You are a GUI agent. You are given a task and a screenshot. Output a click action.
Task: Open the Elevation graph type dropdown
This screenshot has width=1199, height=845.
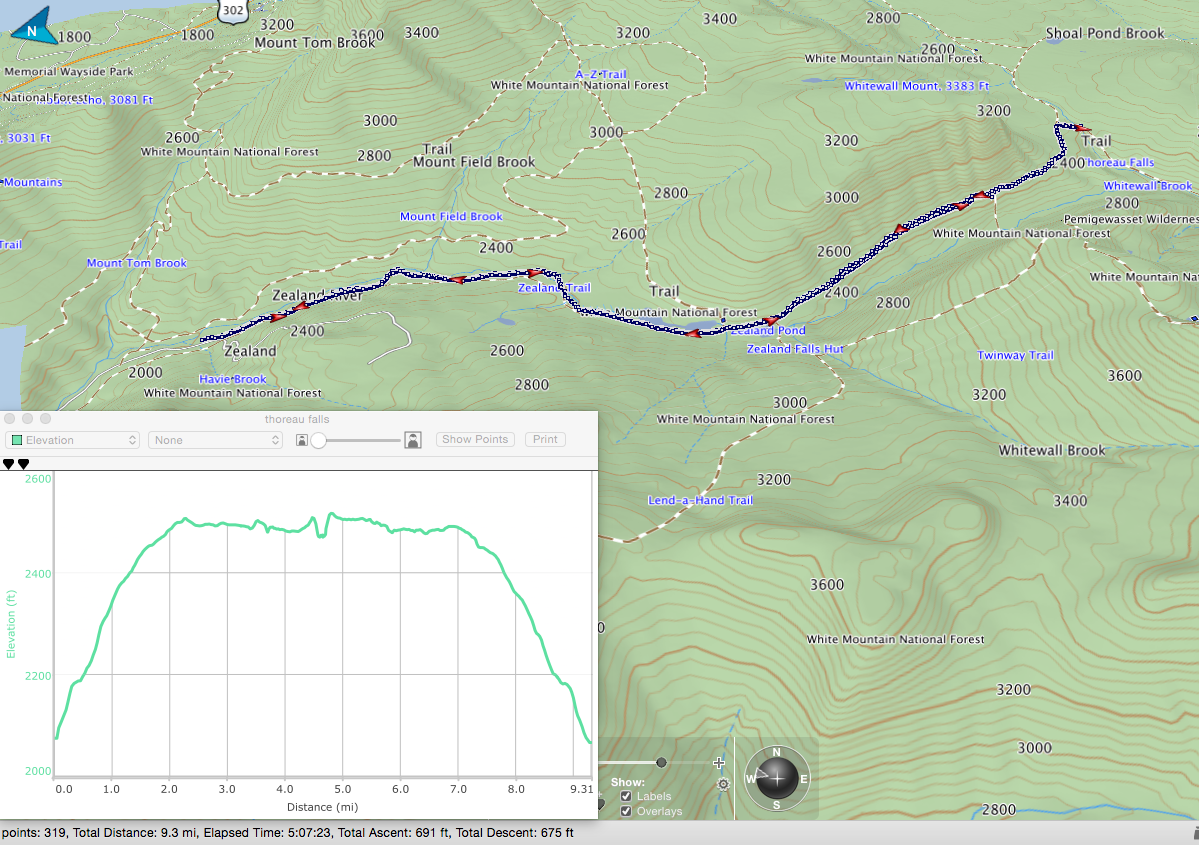pyautogui.click(x=74, y=440)
